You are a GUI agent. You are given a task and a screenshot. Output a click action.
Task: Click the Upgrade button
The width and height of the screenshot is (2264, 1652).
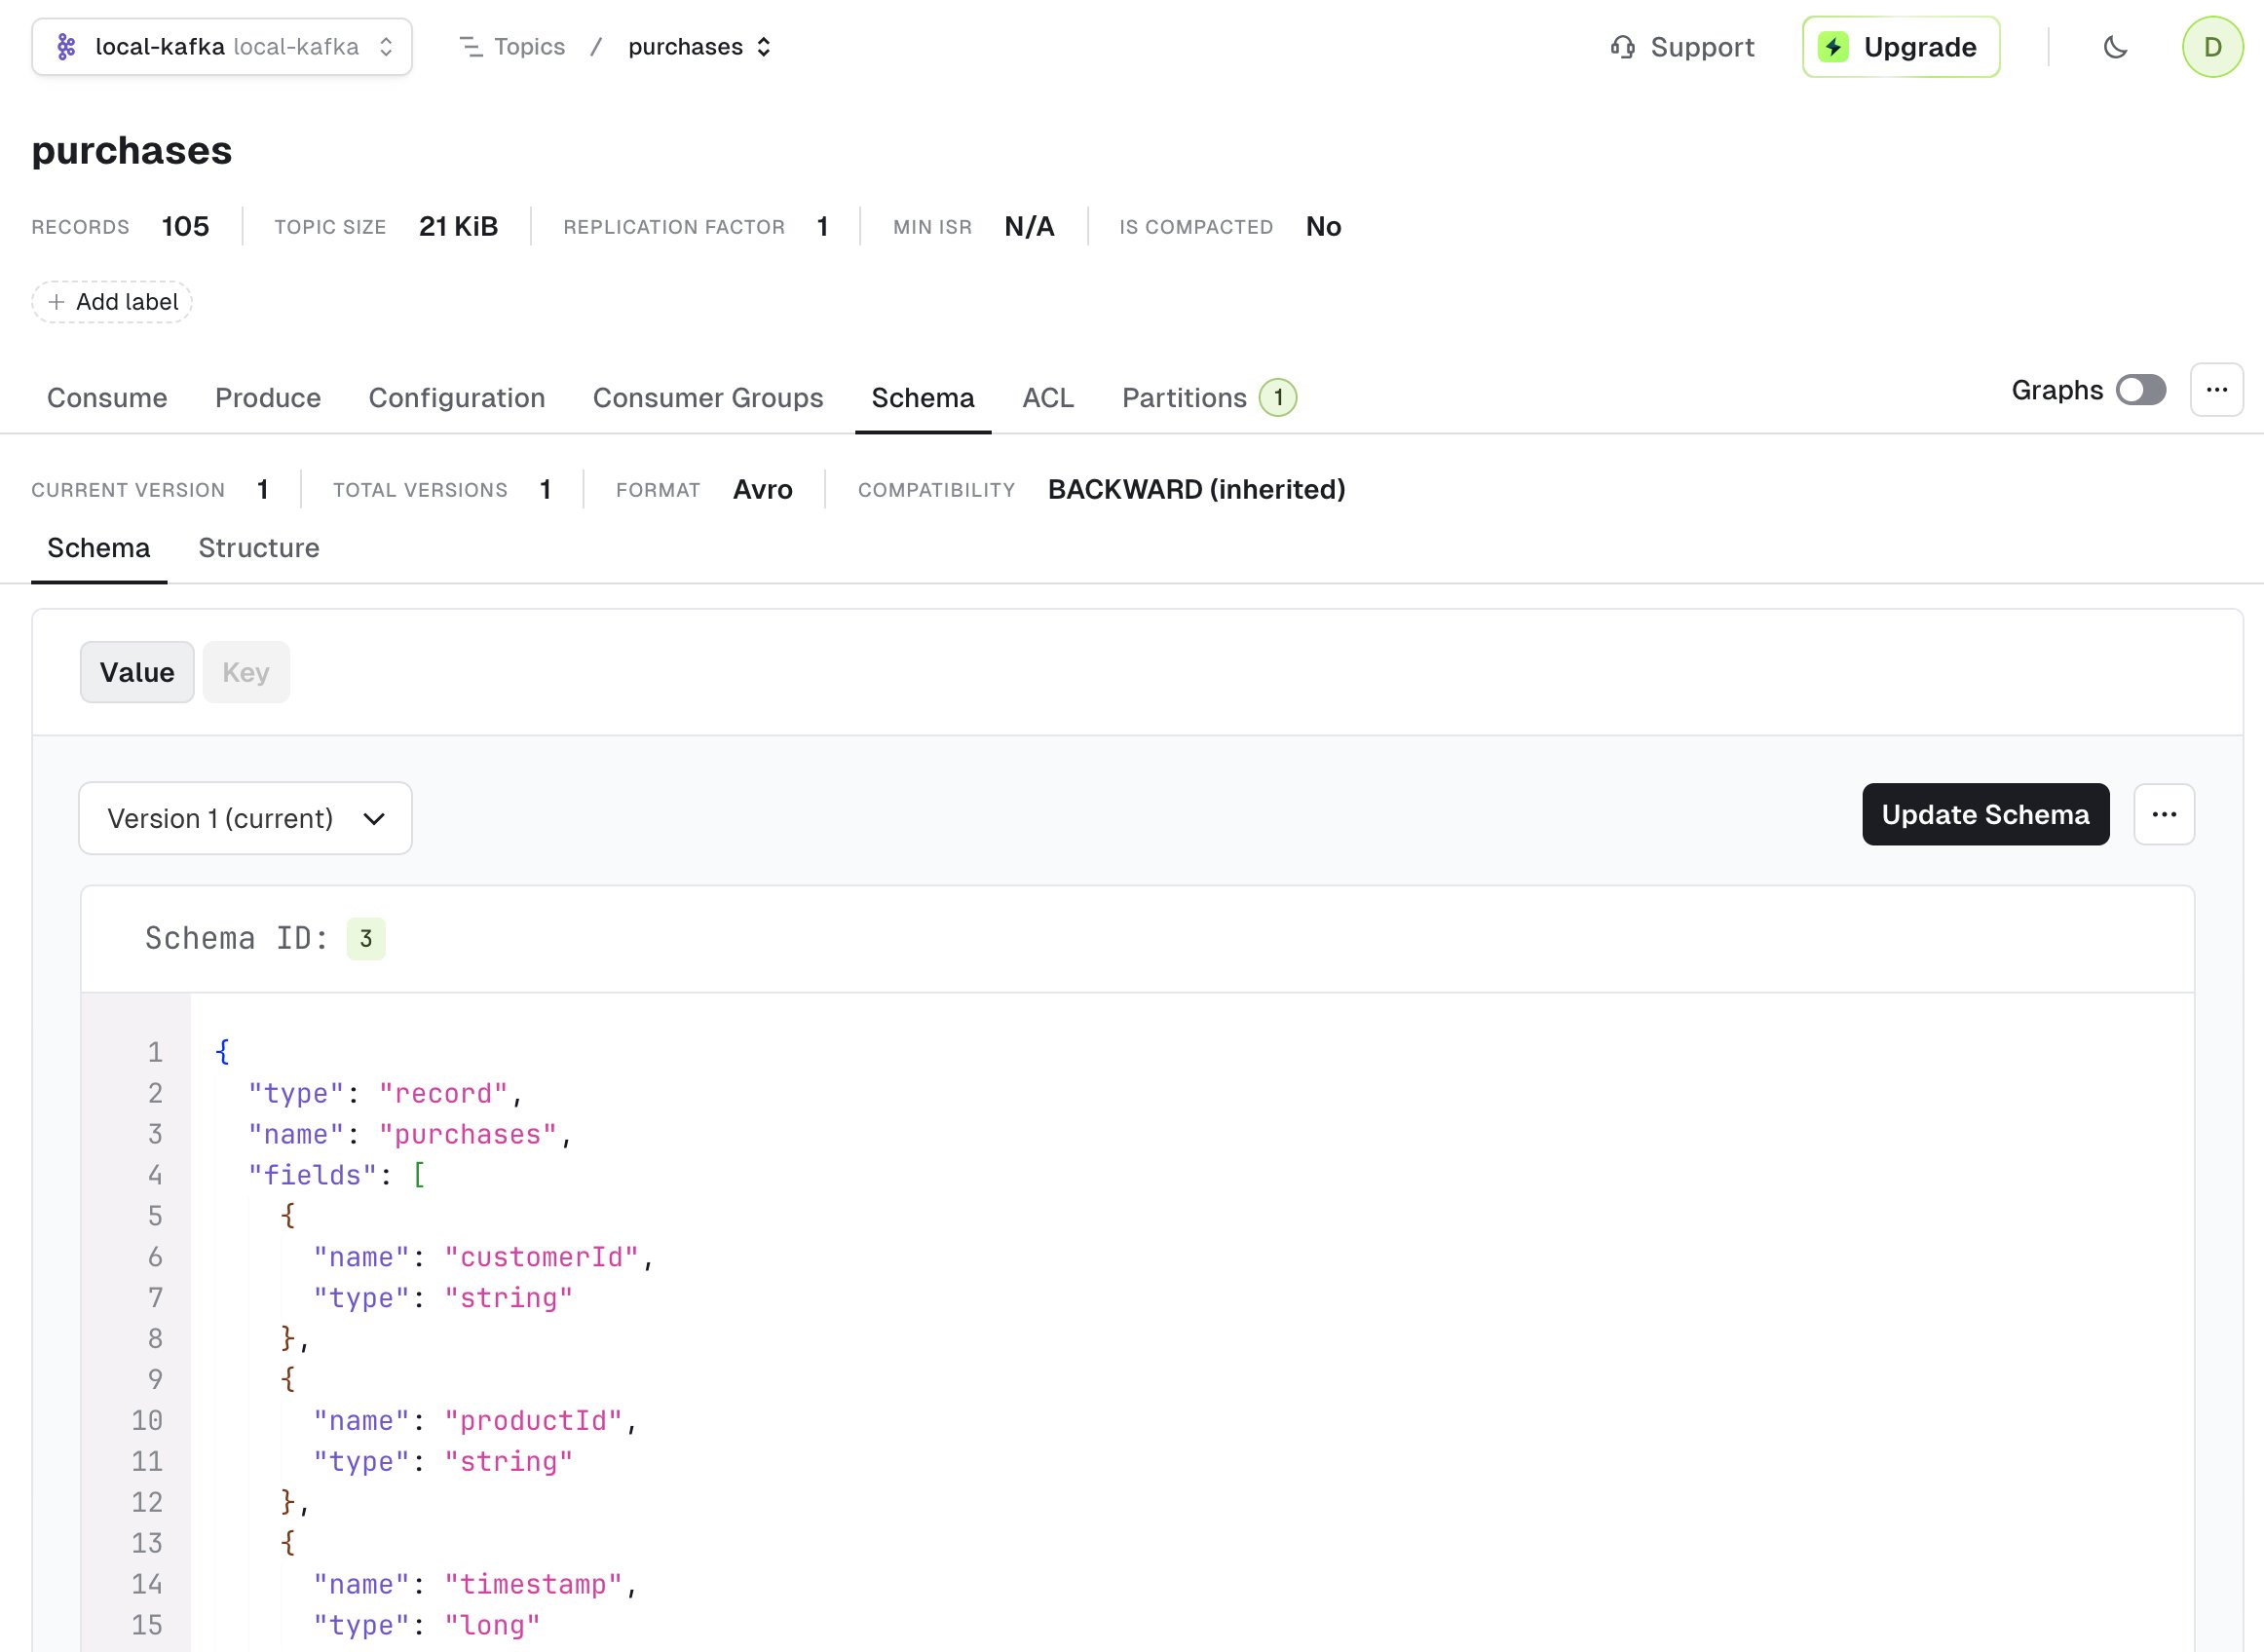pyautogui.click(x=1901, y=47)
